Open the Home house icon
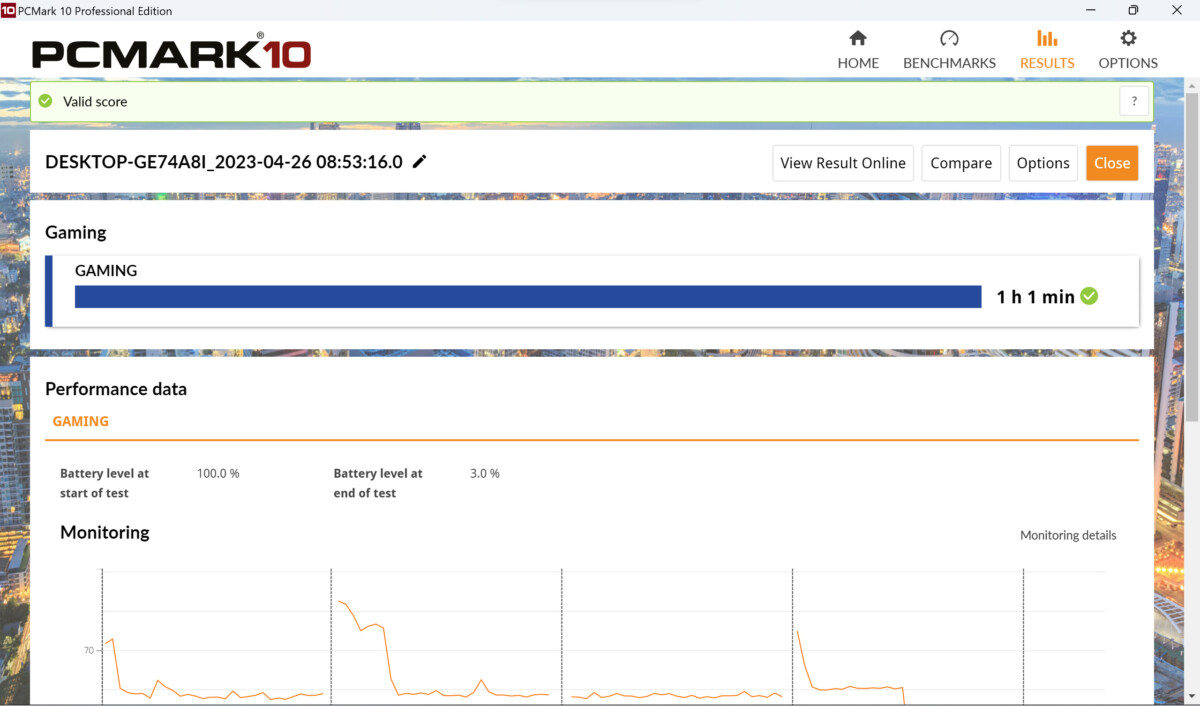The width and height of the screenshot is (1200, 706). (857, 39)
